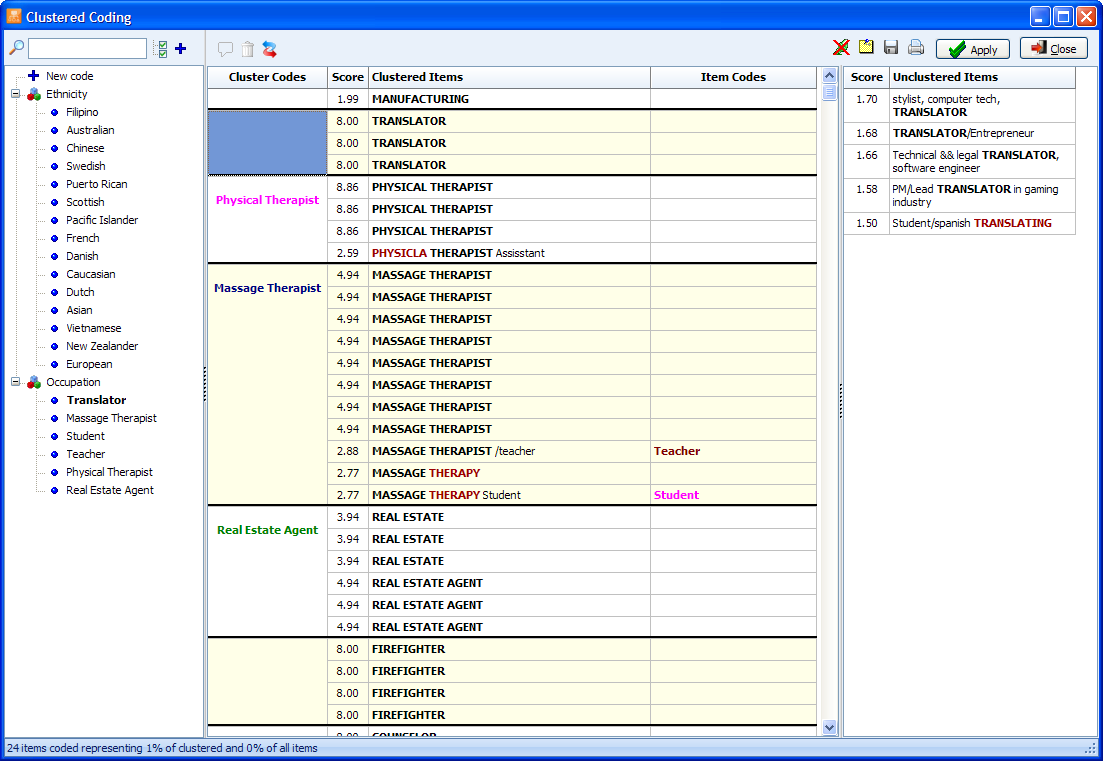Click the scroll down arrow of clustered list
This screenshot has width=1103, height=761.
[828, 728]
